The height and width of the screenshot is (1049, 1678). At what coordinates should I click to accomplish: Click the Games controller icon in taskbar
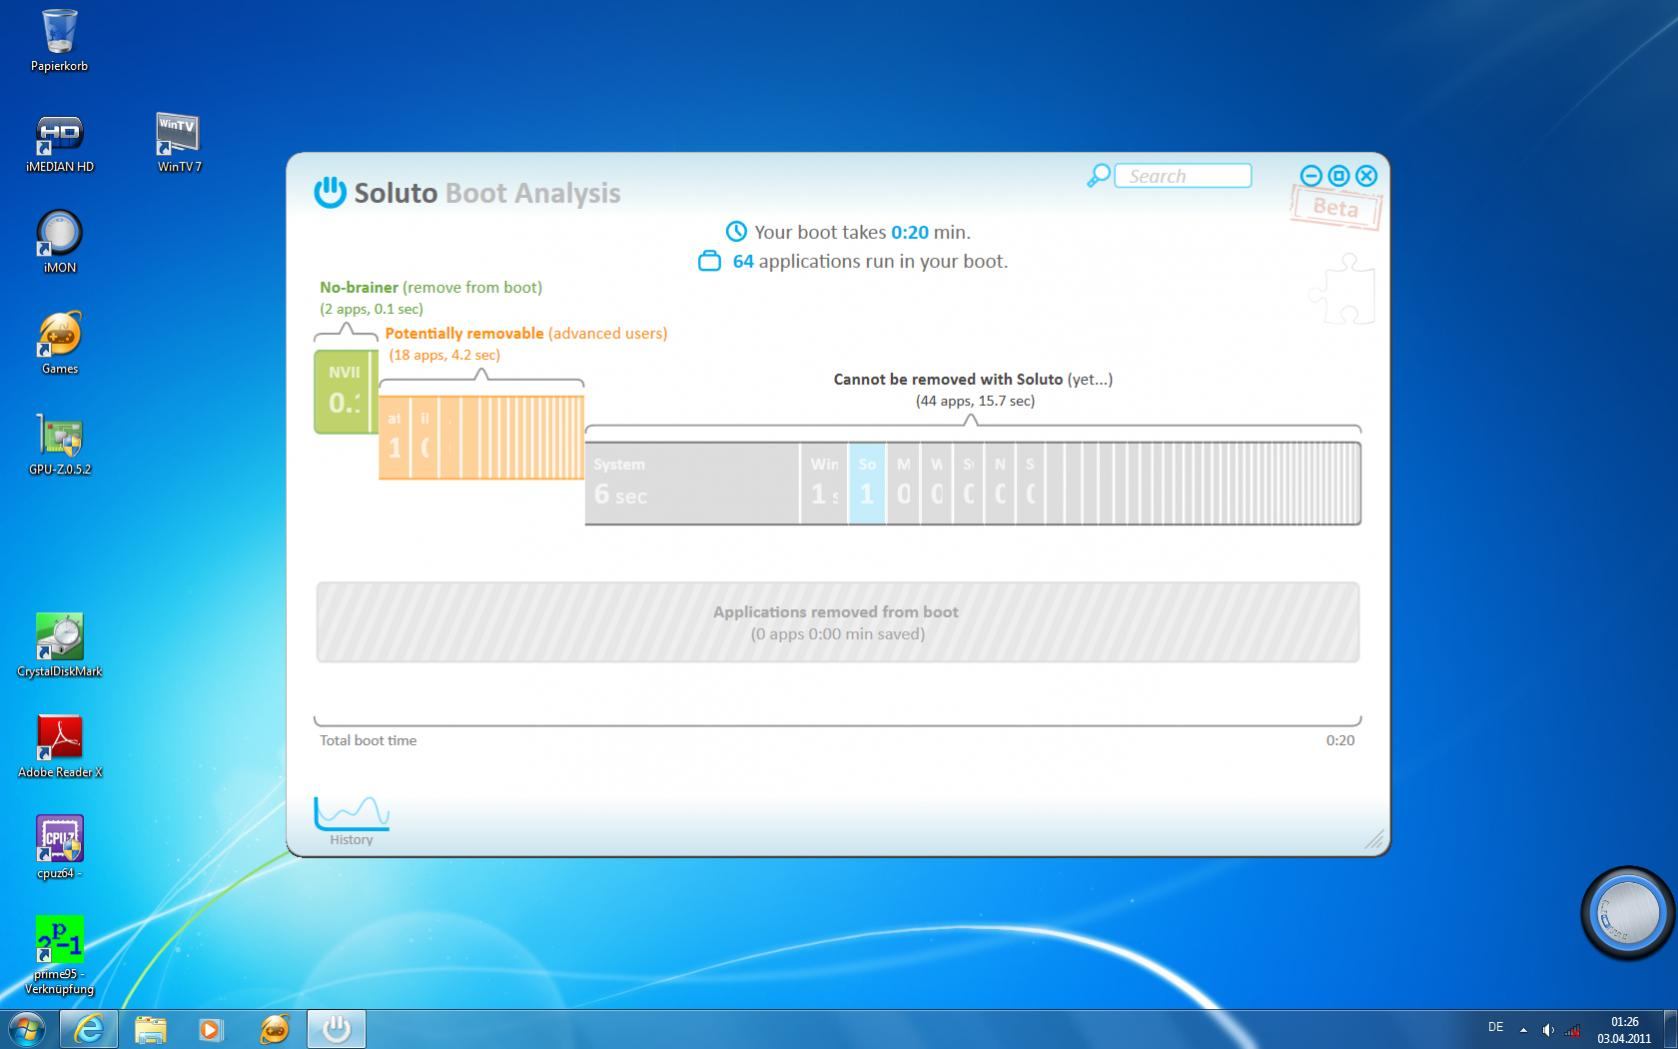274,1028
